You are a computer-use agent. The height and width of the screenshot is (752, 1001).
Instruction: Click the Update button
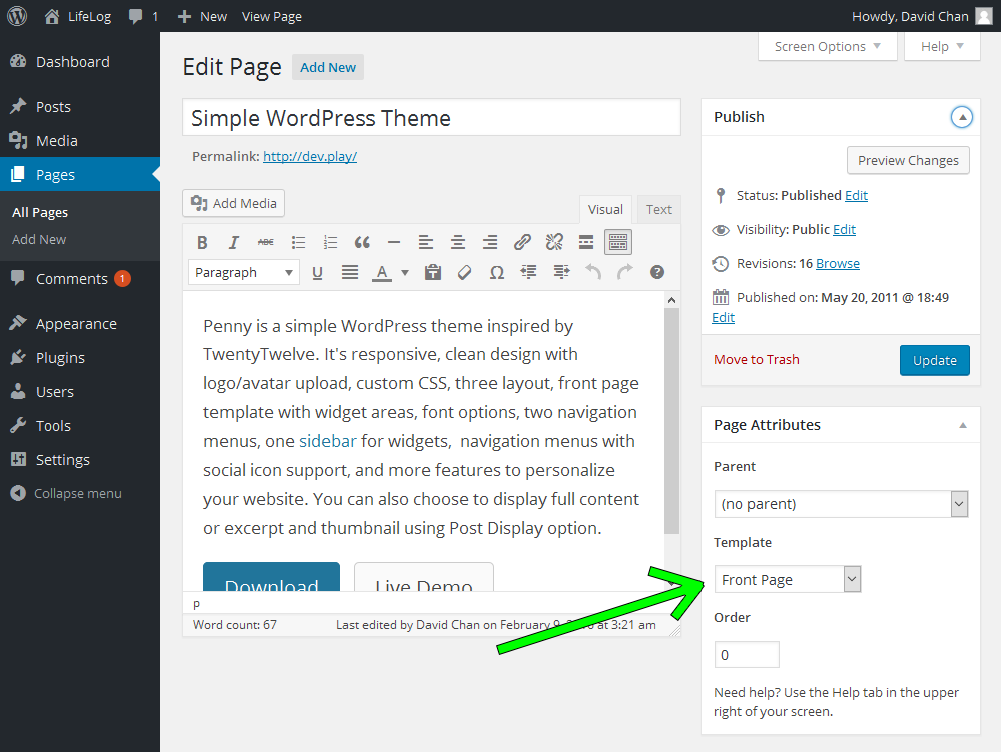(x=934, y=359)
